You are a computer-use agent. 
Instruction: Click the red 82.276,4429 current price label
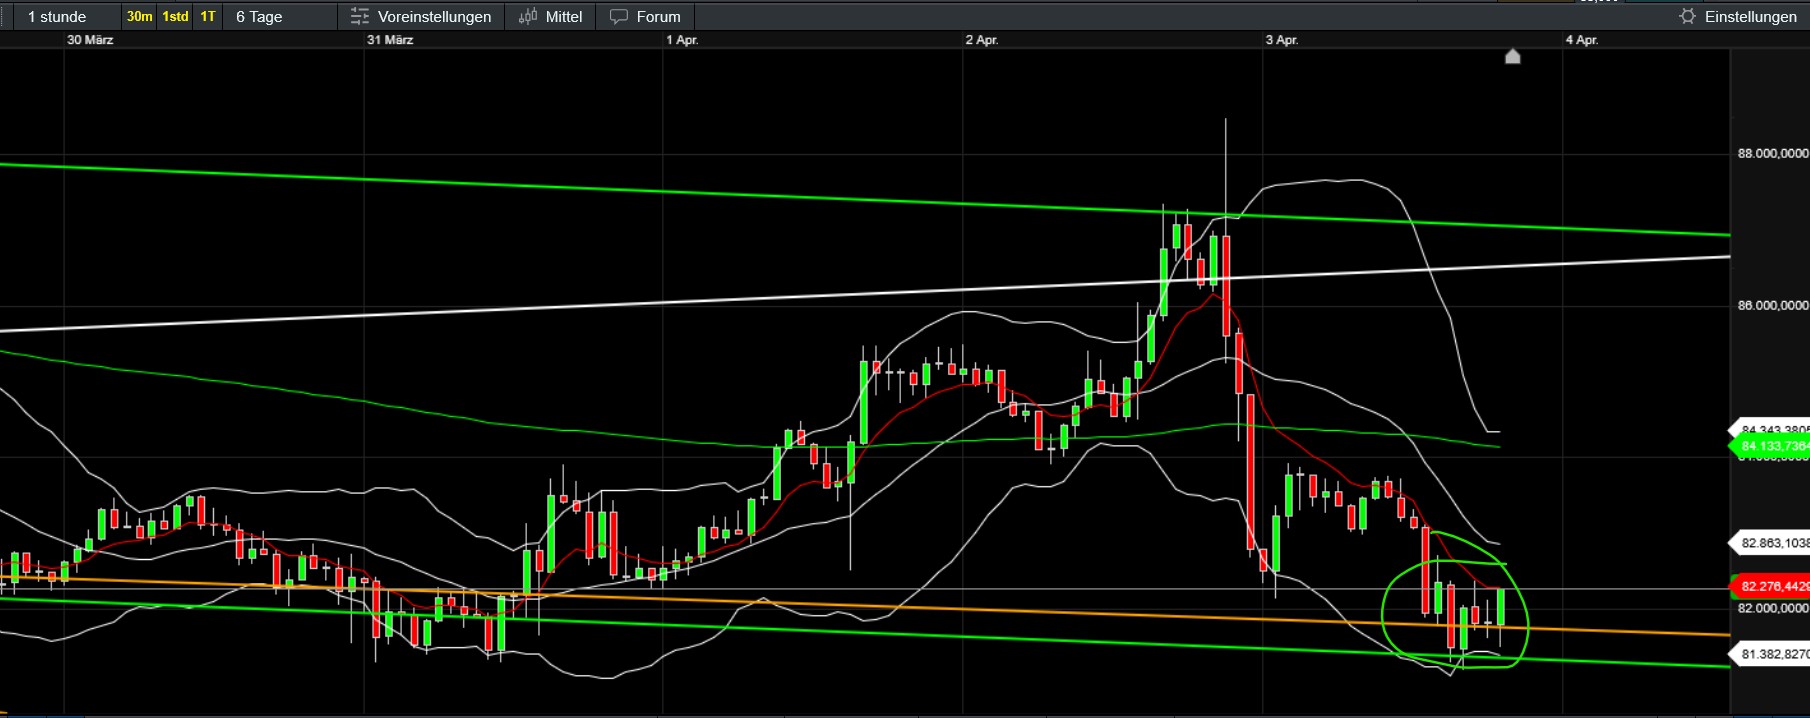[x=1772, y=586]
